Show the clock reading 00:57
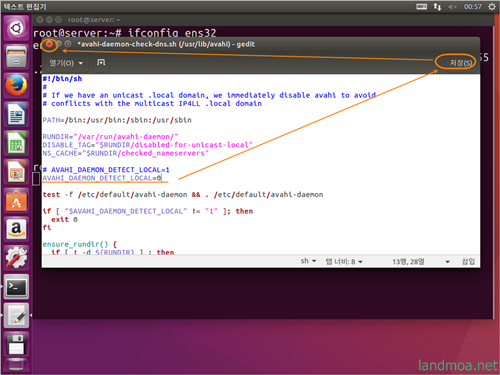 tap(473, 7)
